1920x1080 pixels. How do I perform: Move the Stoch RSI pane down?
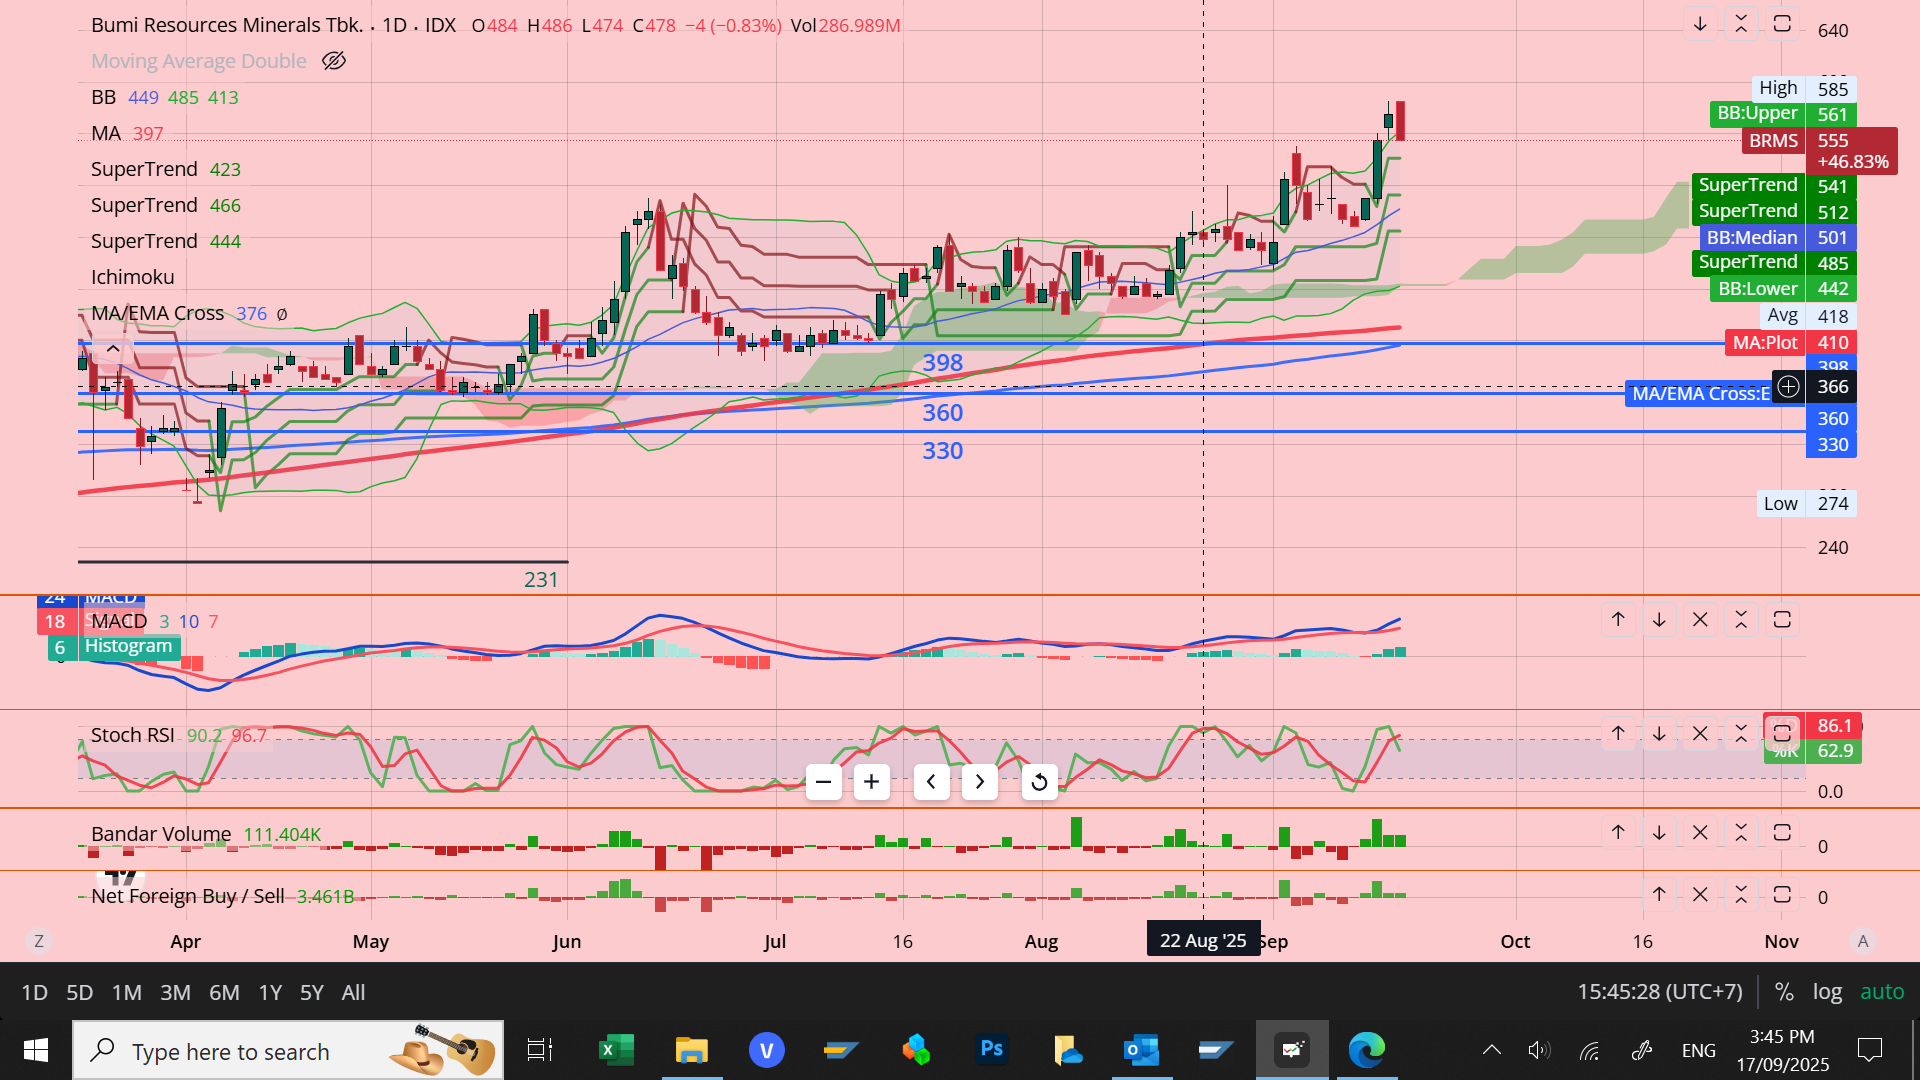click(1659, 734)
